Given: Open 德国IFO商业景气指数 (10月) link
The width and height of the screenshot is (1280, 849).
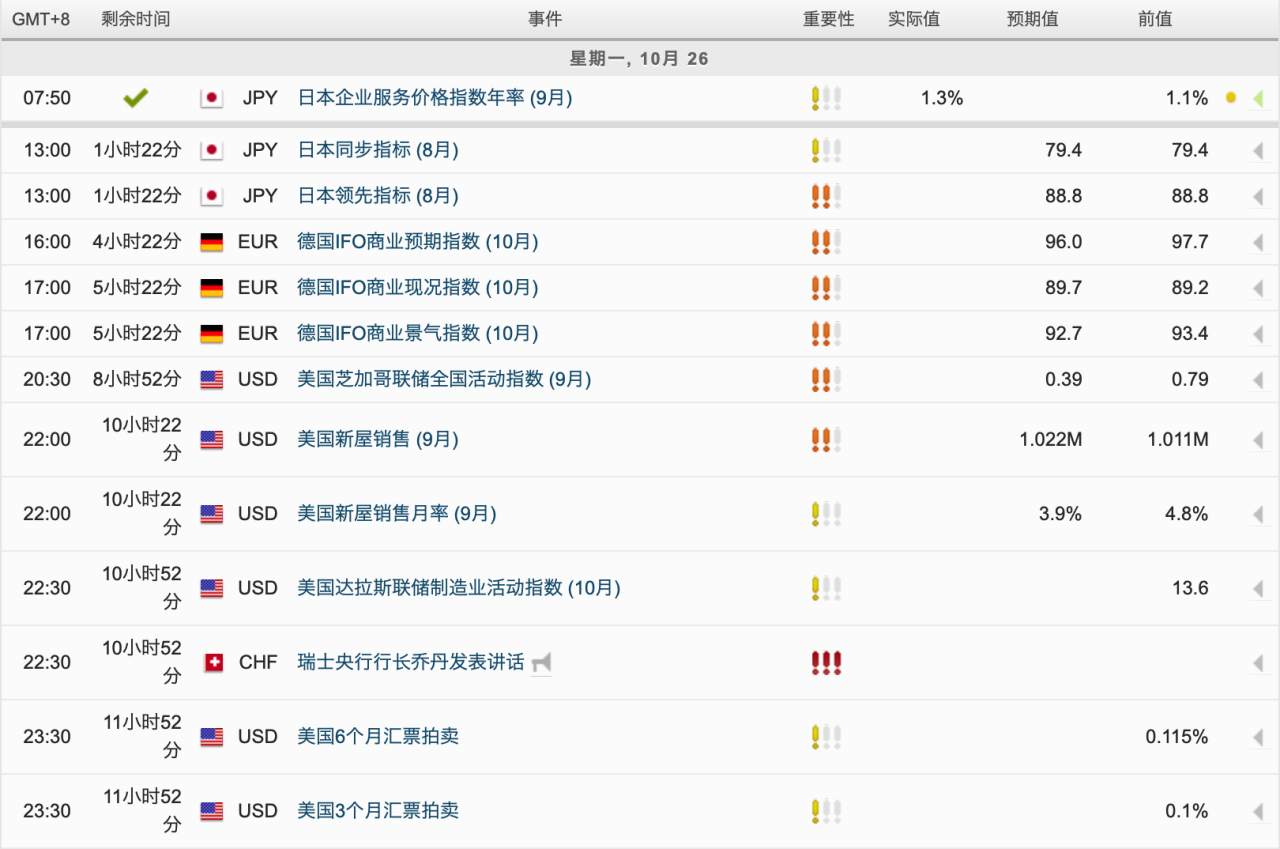Looking at the screenshot, I should click(x=418, y=333).
